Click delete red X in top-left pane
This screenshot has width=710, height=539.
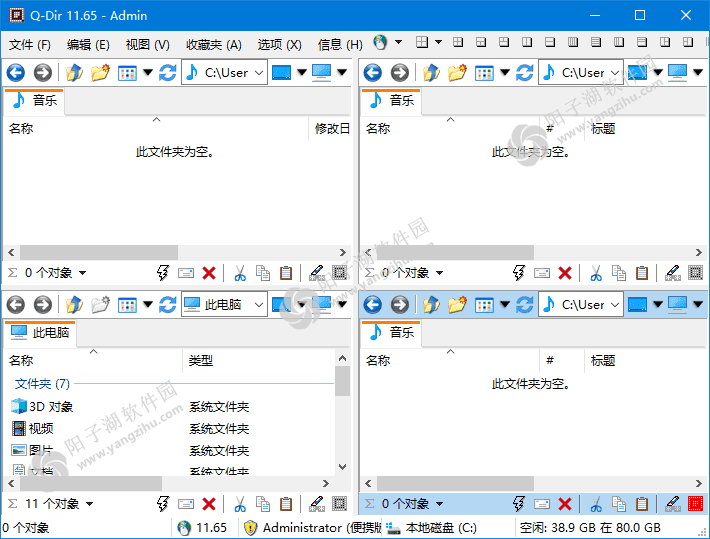209,273
